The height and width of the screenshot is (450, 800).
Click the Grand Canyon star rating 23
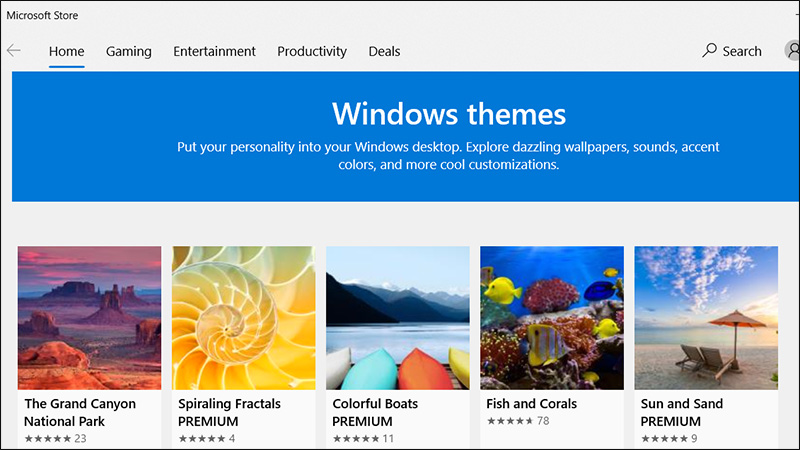[56, 438]
